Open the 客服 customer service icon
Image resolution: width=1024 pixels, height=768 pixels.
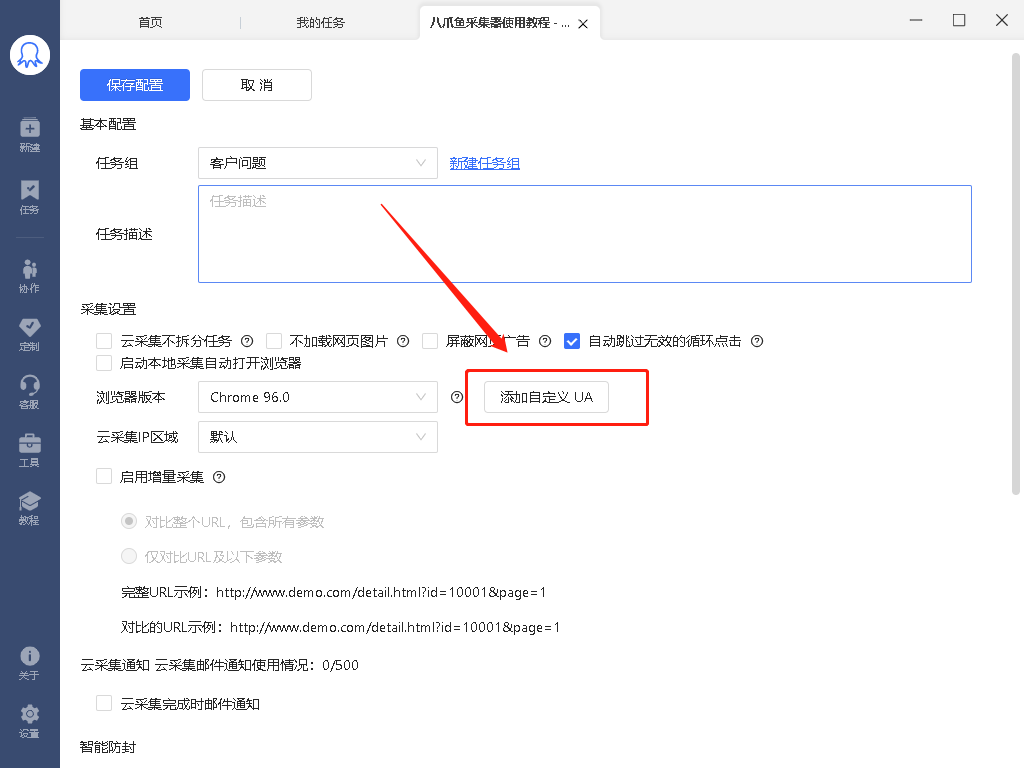[29, 392]
